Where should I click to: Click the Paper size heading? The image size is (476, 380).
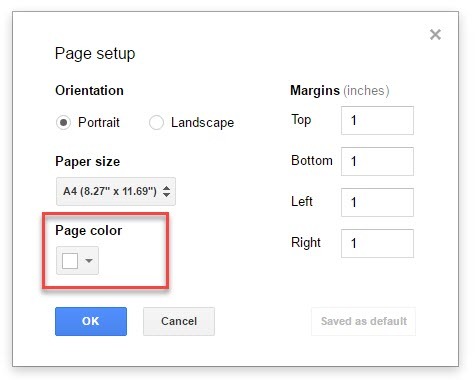pos(88,162)
